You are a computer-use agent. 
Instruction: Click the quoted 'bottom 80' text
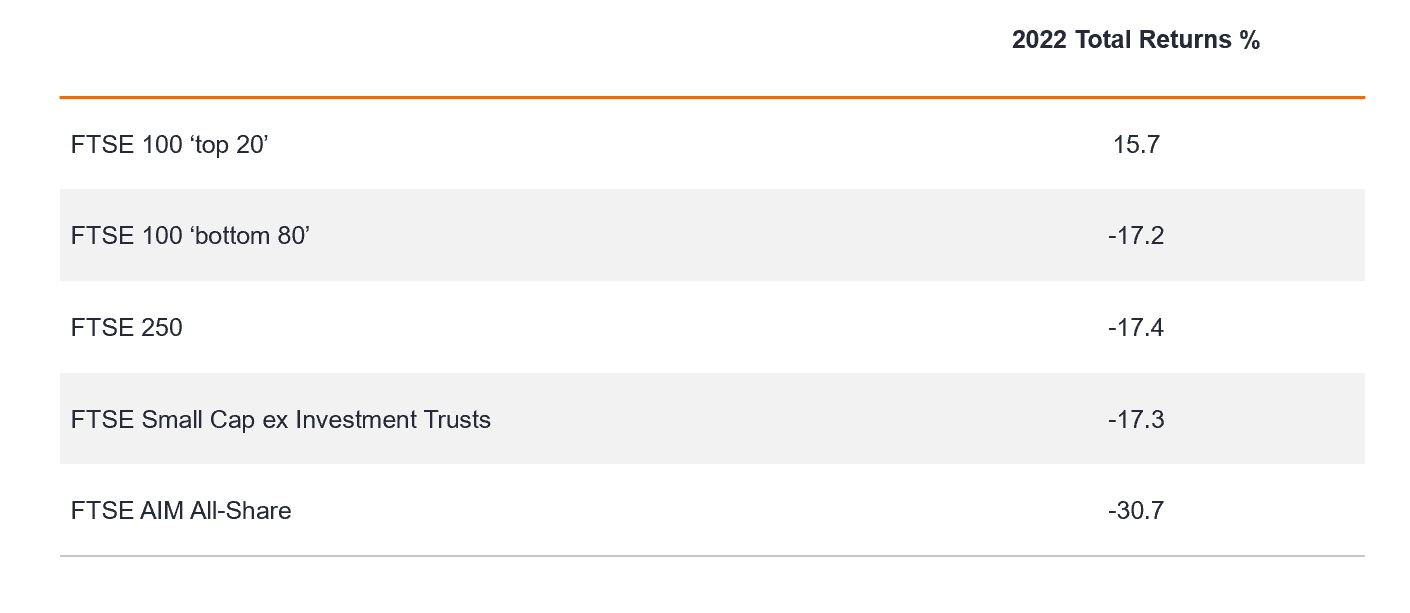(x=249, y=236)
